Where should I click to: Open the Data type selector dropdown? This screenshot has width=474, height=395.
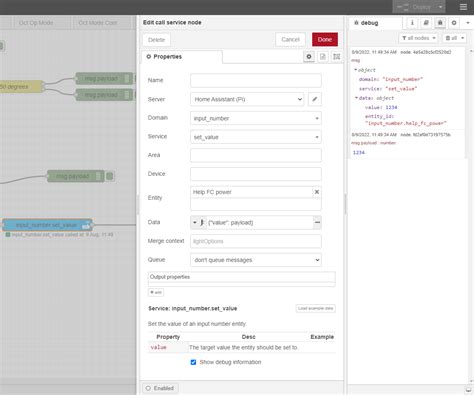click(198, 222)
